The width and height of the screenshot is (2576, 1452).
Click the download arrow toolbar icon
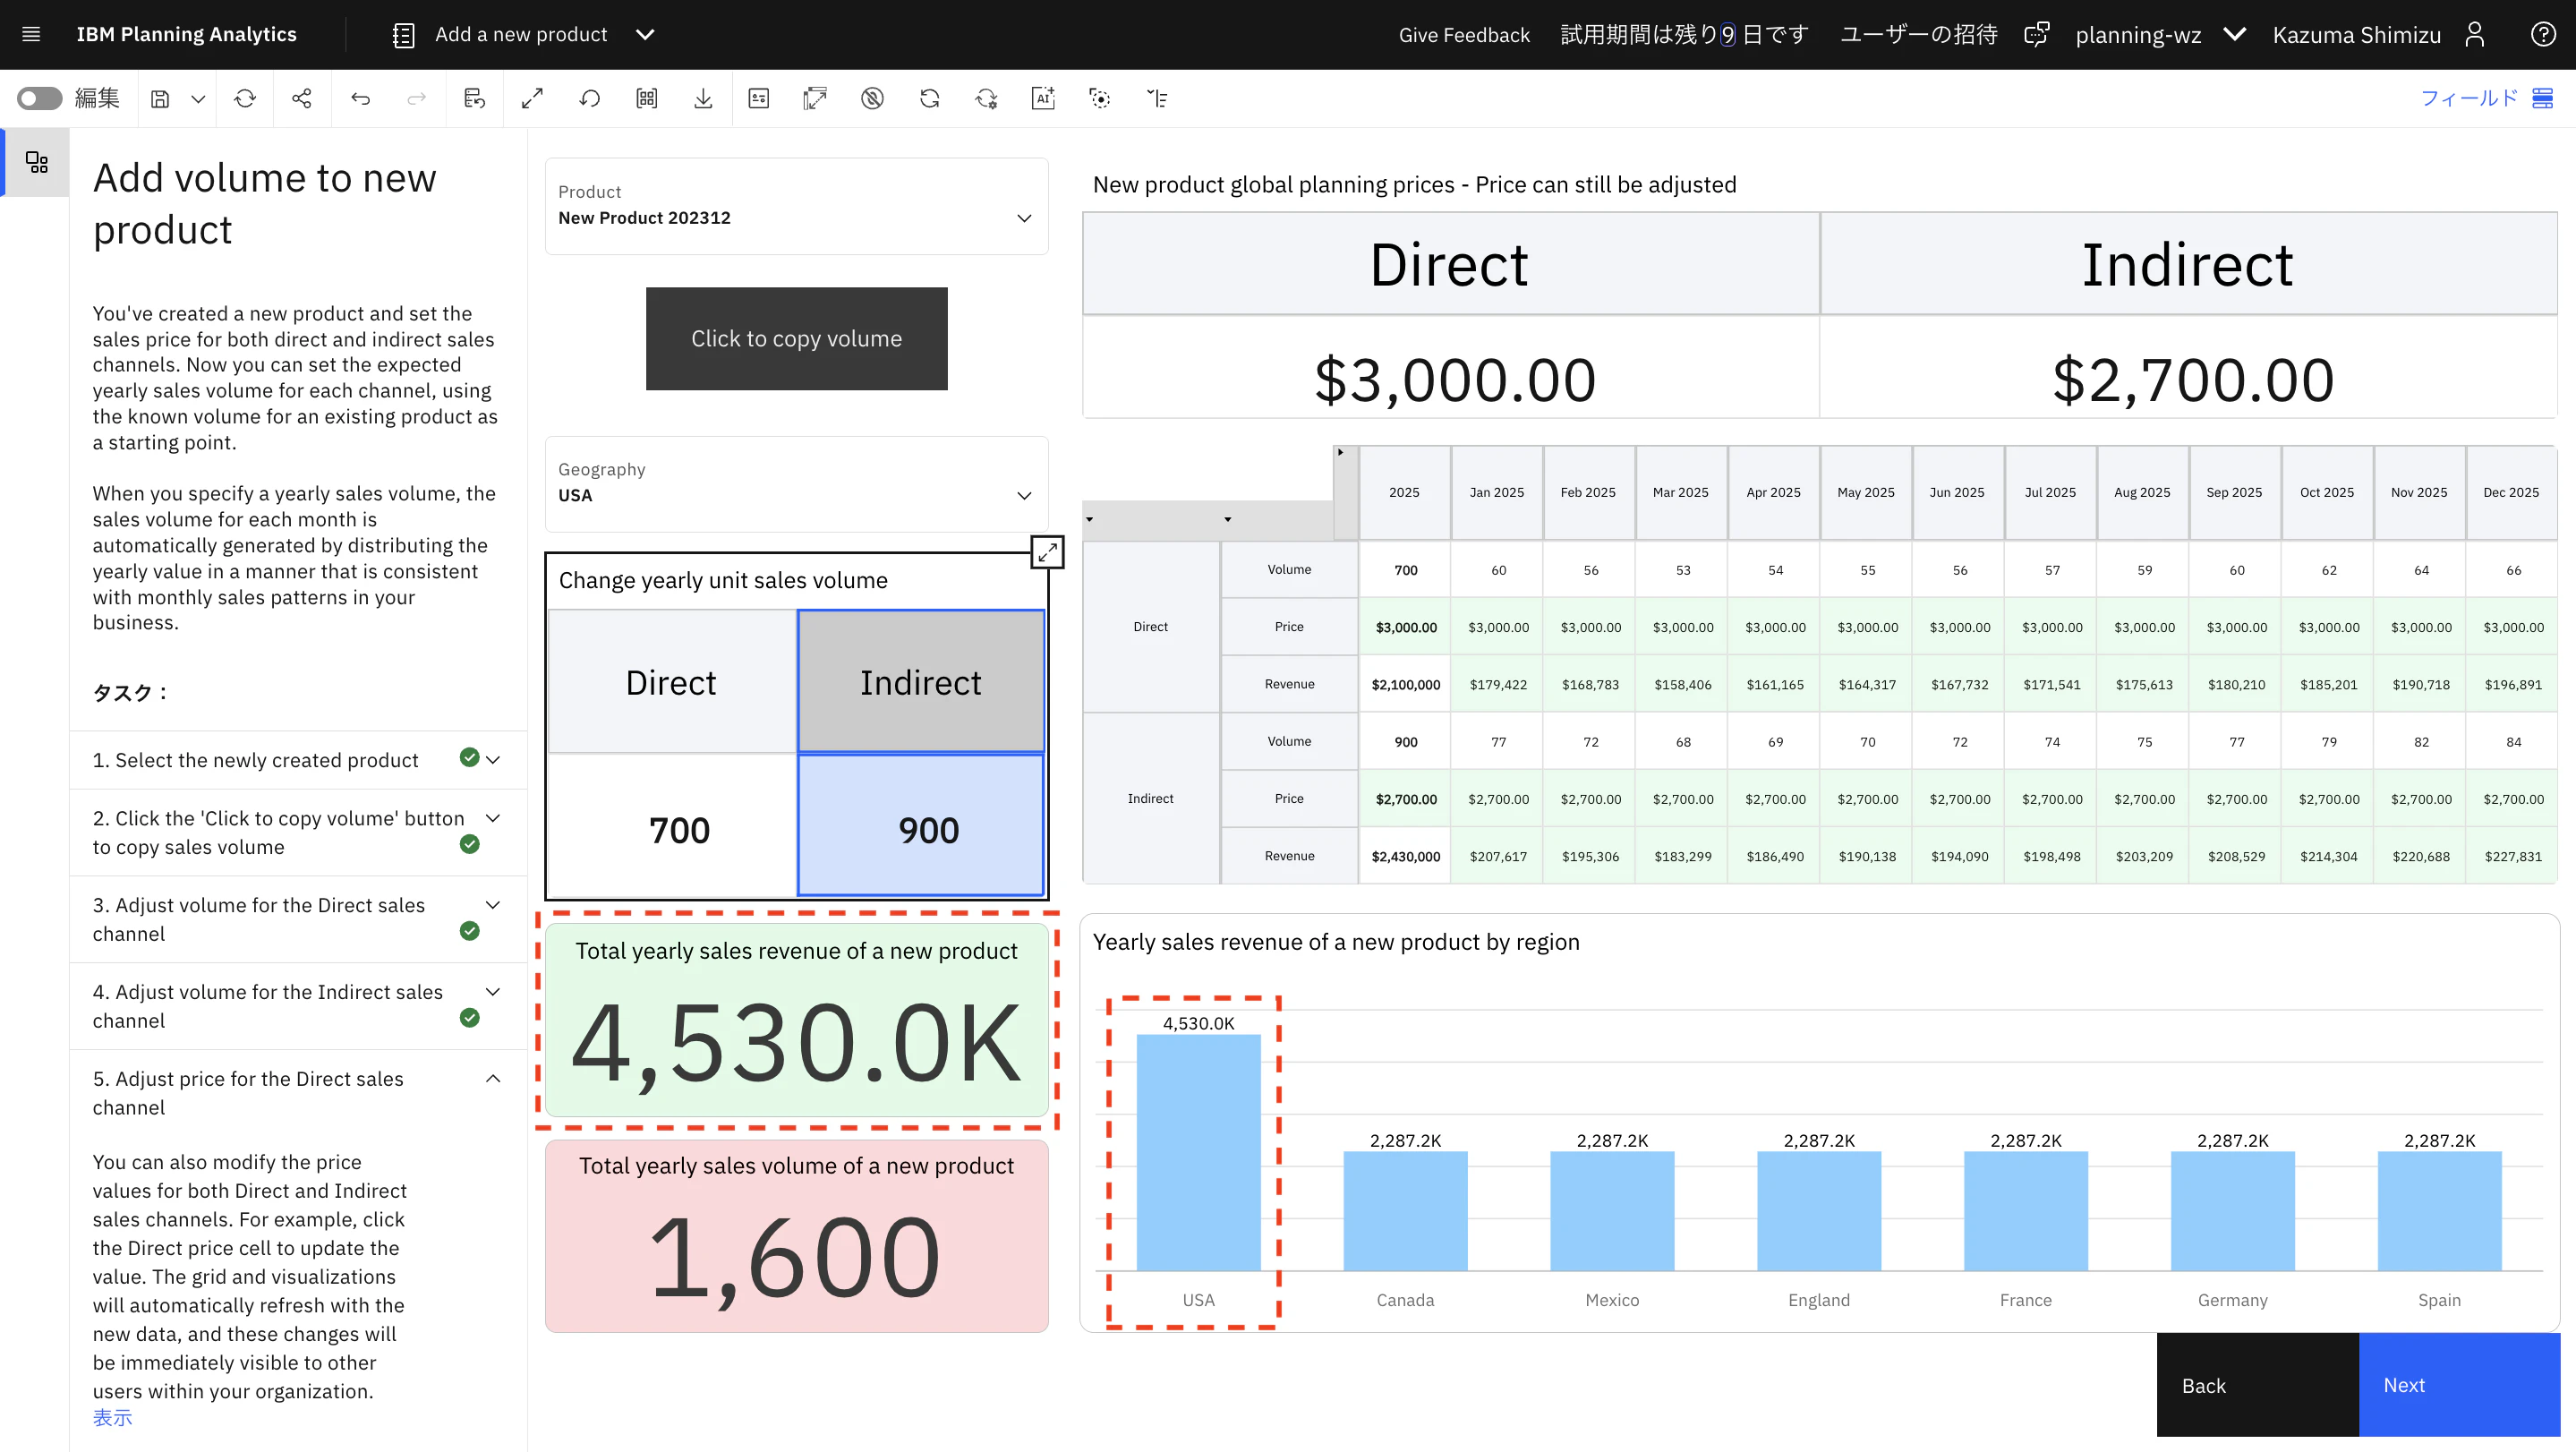coord(703,98)
